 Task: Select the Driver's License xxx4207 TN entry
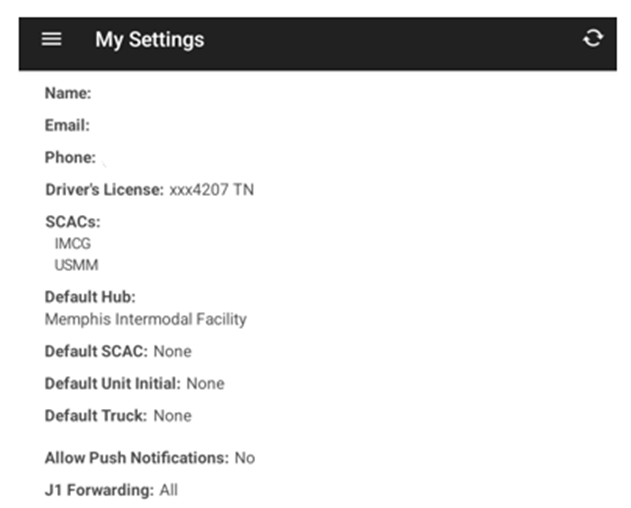click(149, 190)
